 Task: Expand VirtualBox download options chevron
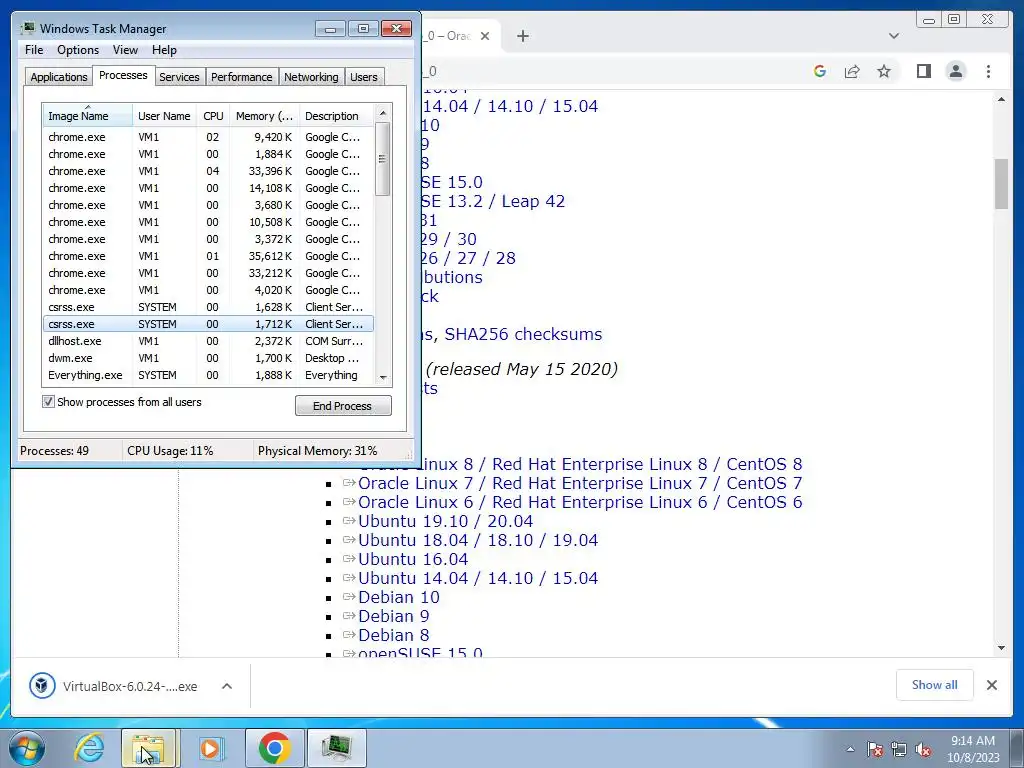pyautogui.click(x=227, y=686)
